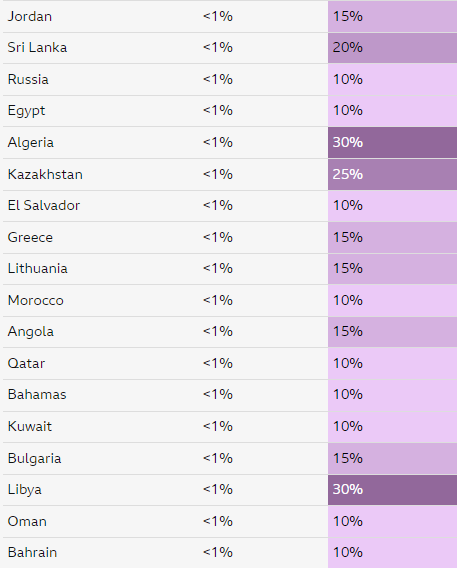Click the Libya row label
The width and height of the screenshot is (457, 568).
coord(25,490)
